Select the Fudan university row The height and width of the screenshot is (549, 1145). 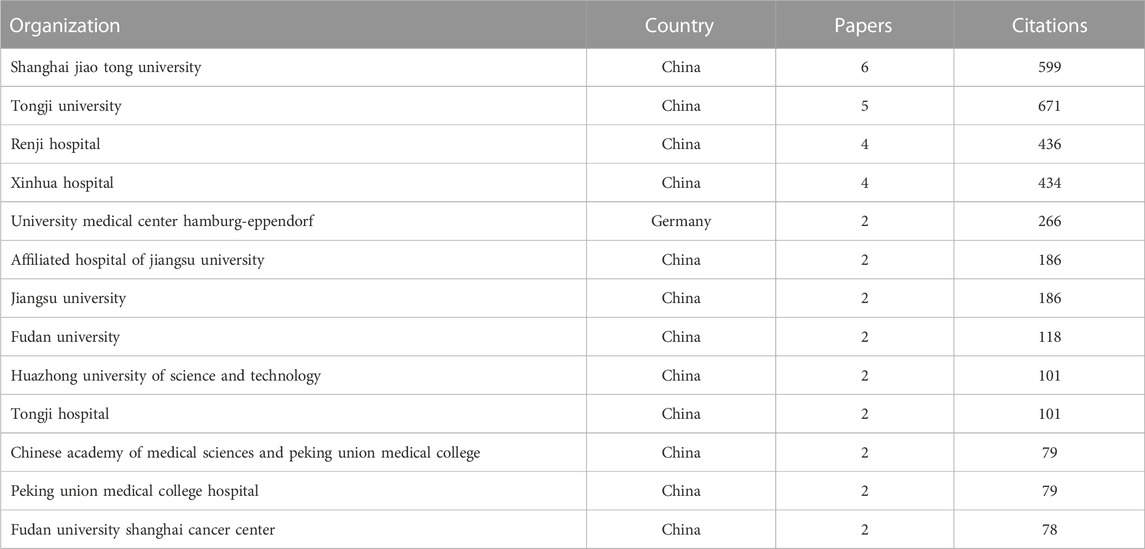tap(572, 337)
